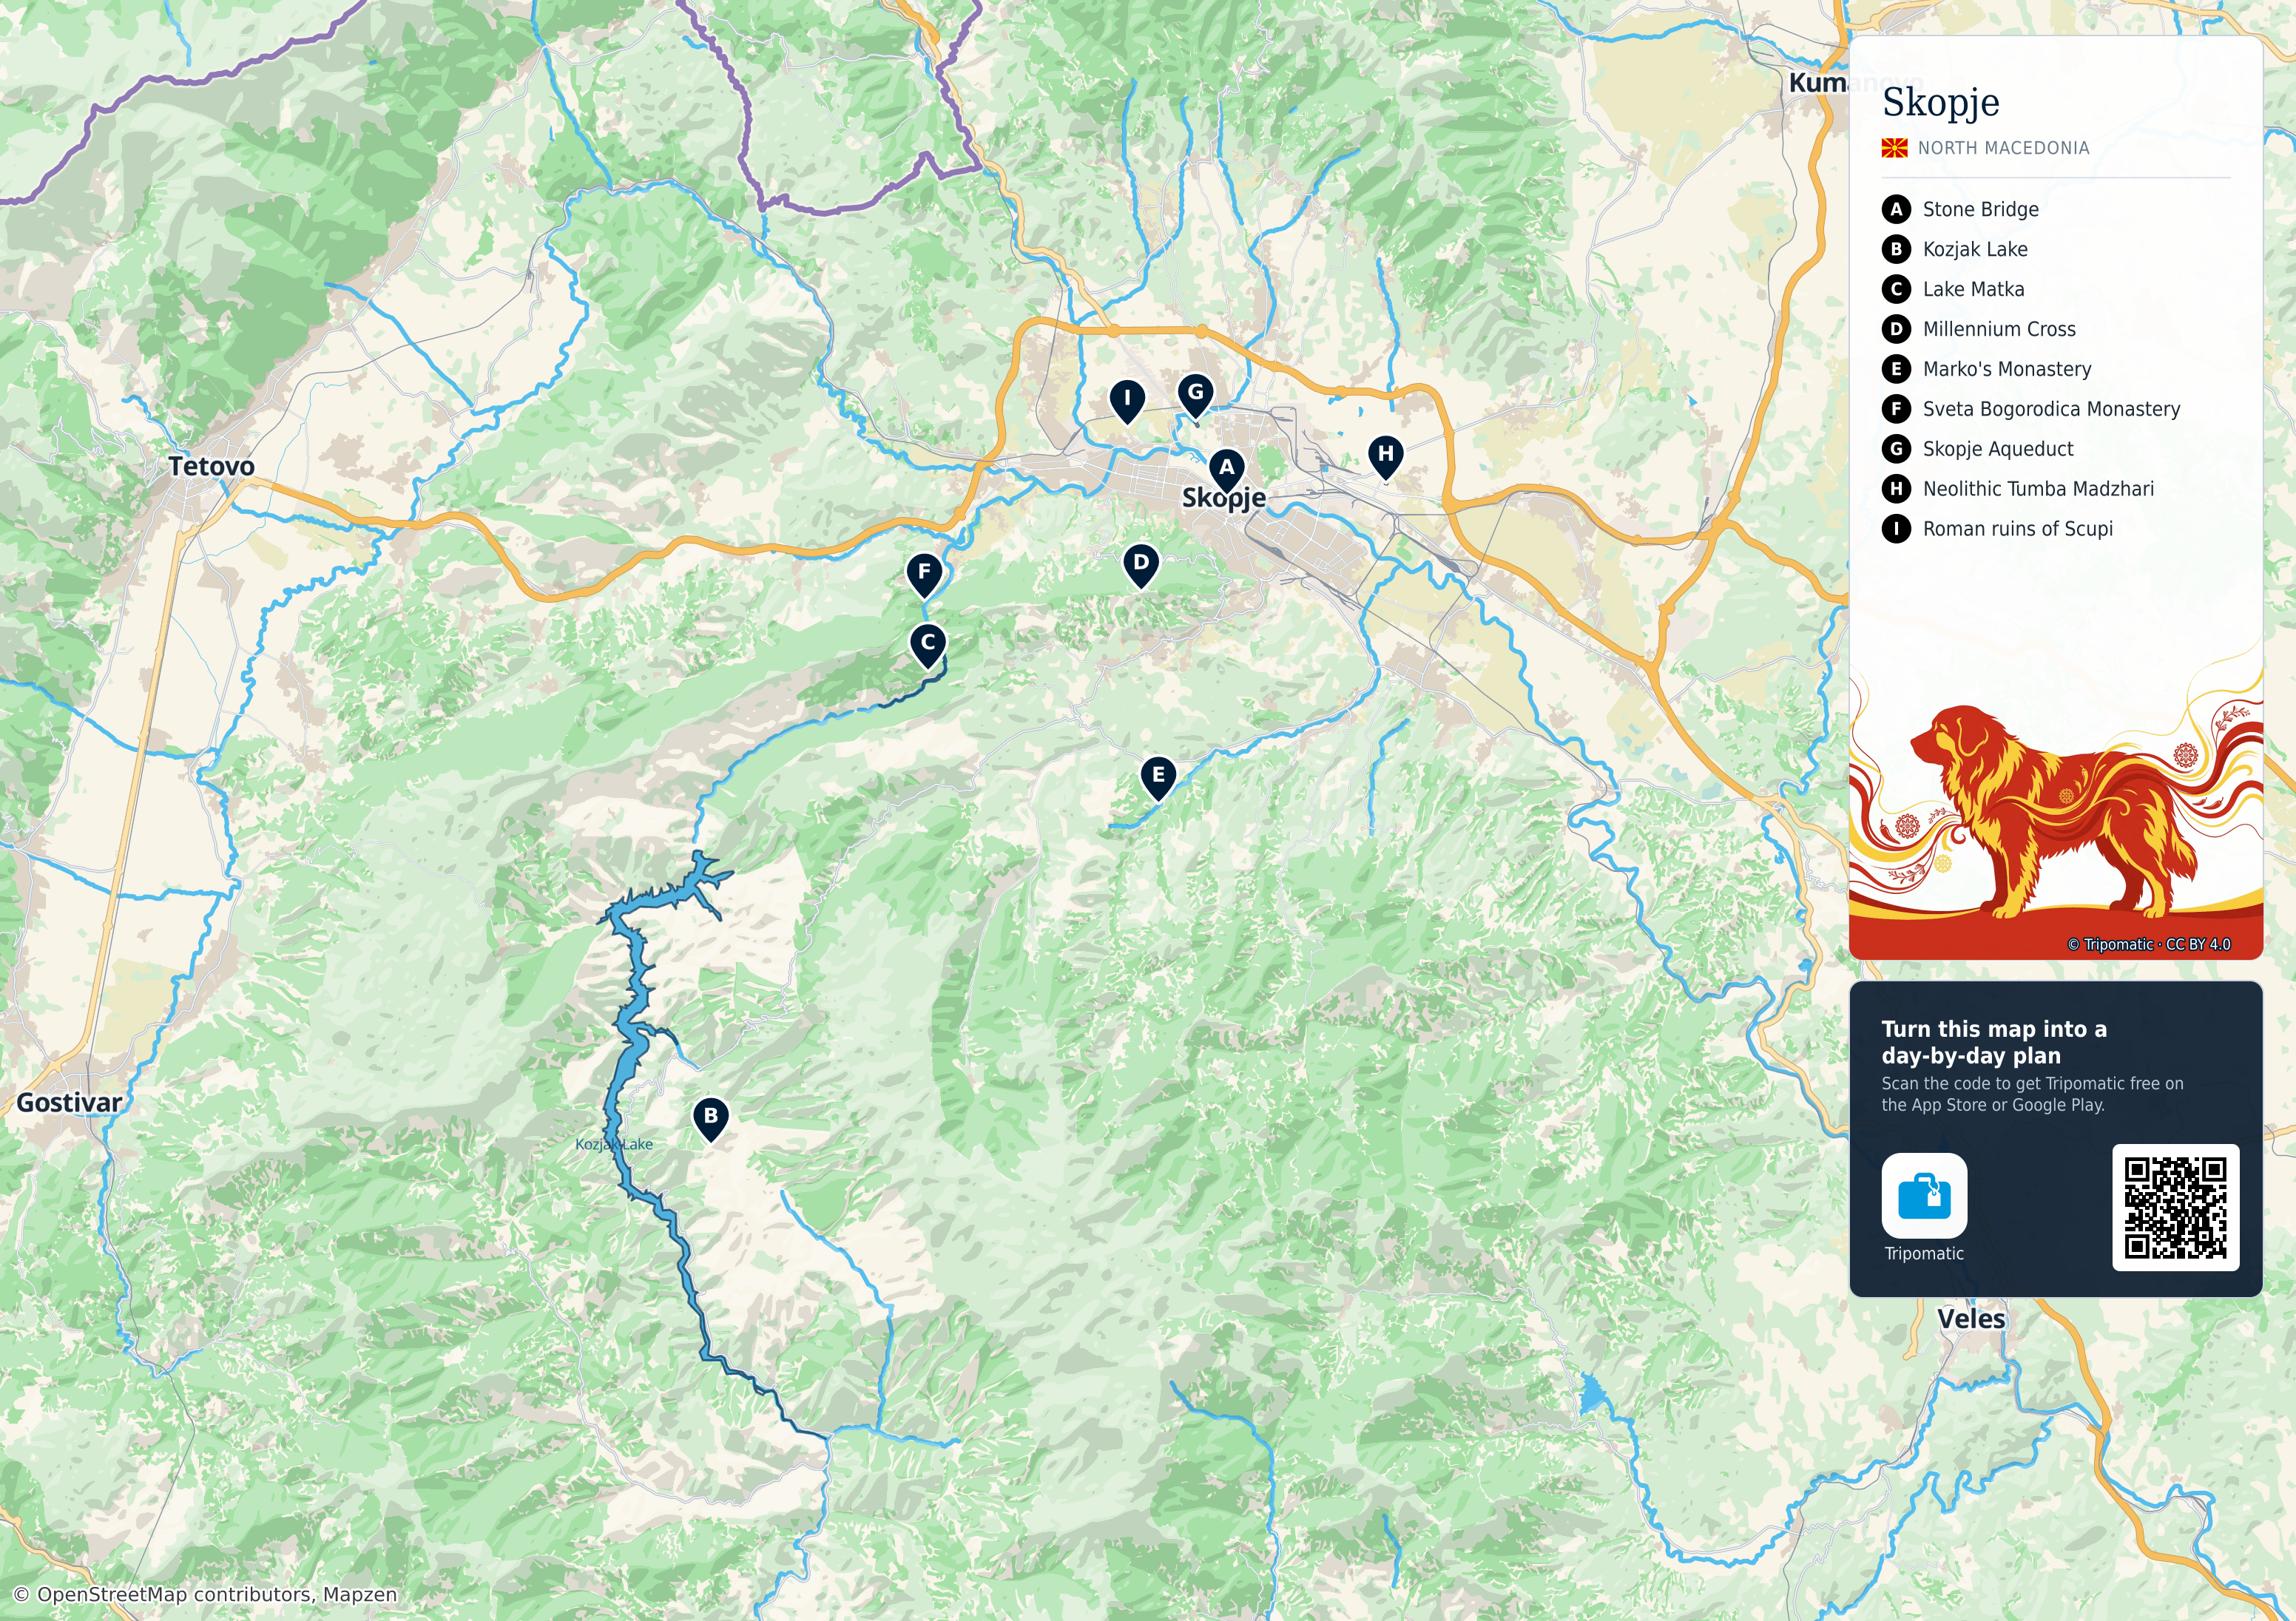Click the Veles city label
The width and height of the screenshot is (2296, 1621).
click(x=1971, y=1318)
